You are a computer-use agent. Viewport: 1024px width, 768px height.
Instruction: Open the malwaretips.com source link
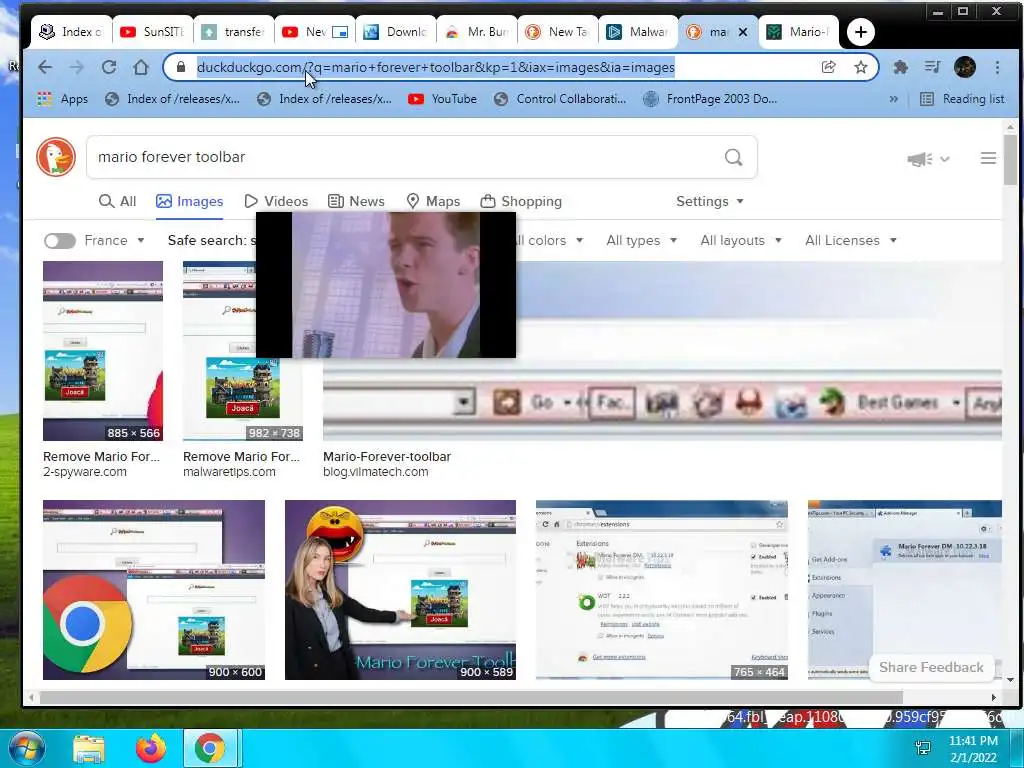pos(229,472)
